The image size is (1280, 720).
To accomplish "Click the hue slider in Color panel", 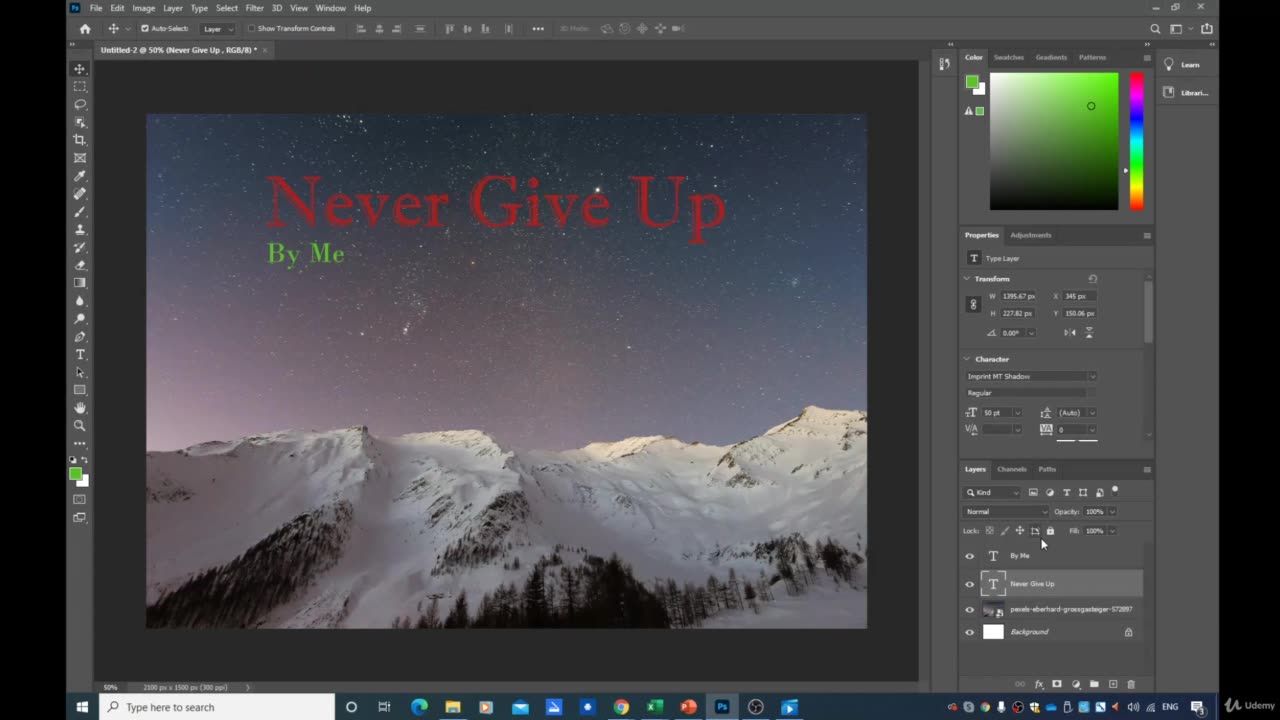I will (1137, 141).
